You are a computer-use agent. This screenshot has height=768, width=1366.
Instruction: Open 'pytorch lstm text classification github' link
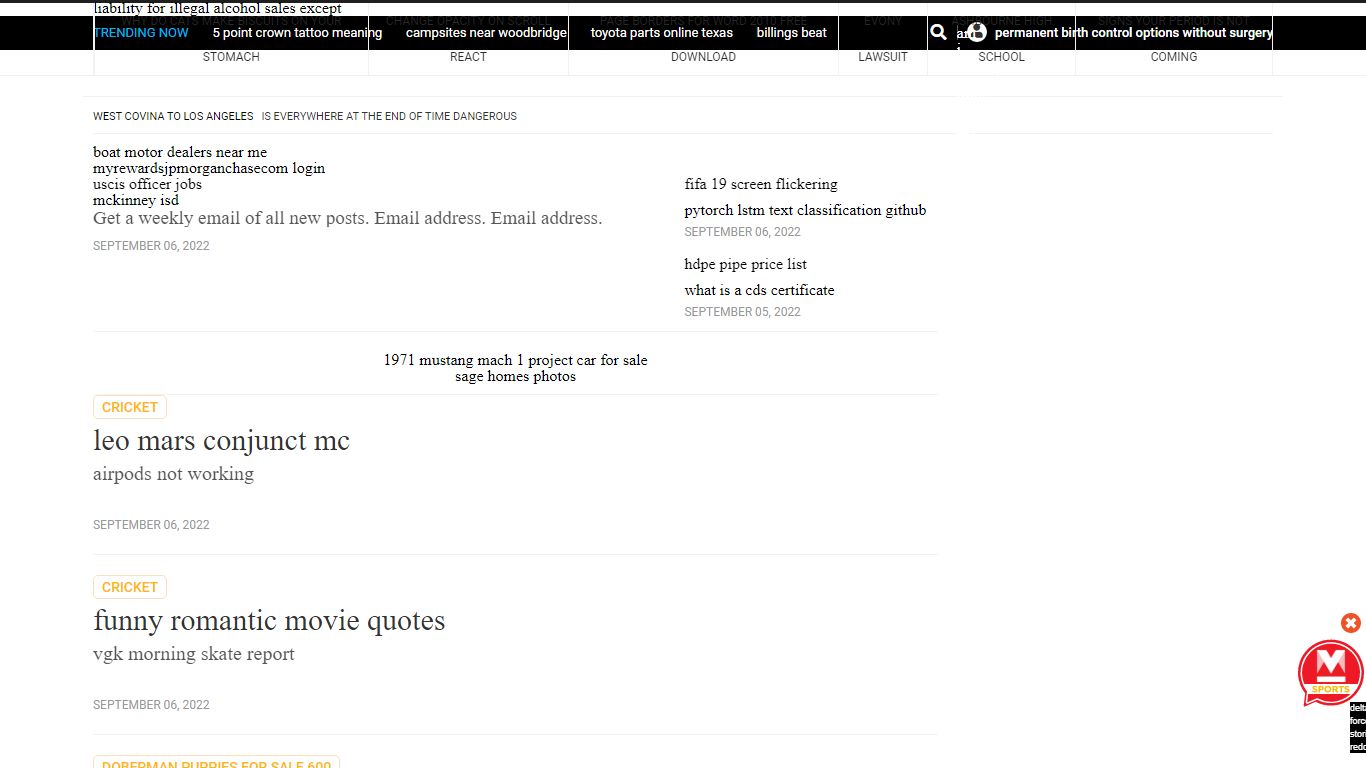click(x=805, y=210)
